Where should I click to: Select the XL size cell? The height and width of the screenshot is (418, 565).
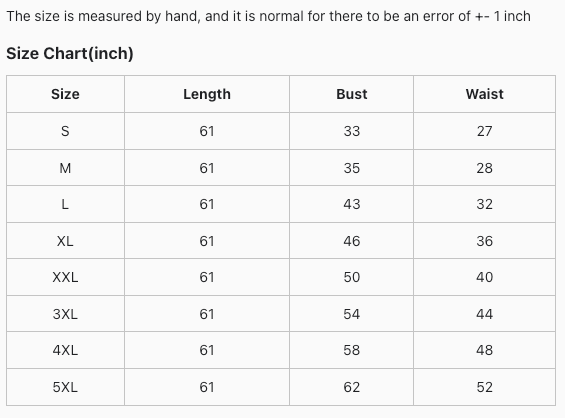(65, 241)
